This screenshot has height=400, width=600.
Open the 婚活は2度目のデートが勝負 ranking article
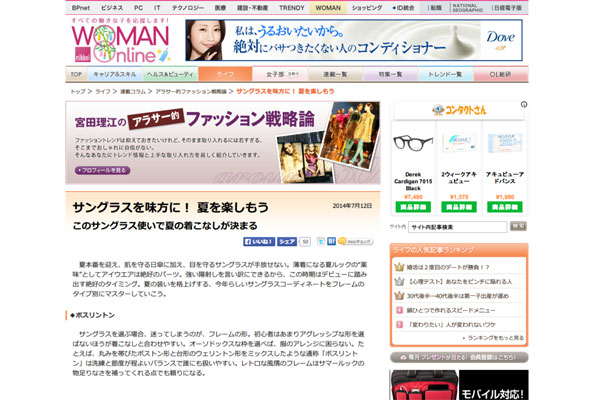(448, 267)
